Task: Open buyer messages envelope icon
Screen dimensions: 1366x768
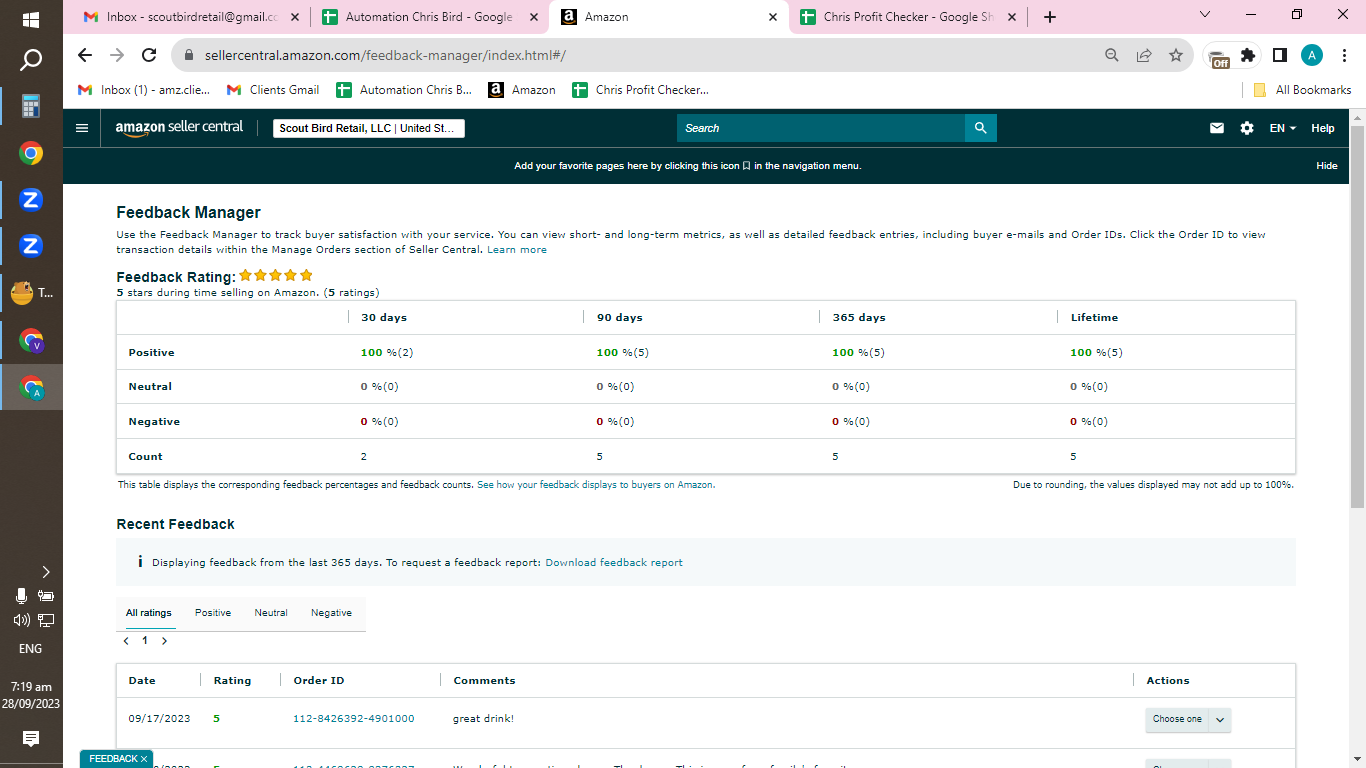Action: point(1217,128)
